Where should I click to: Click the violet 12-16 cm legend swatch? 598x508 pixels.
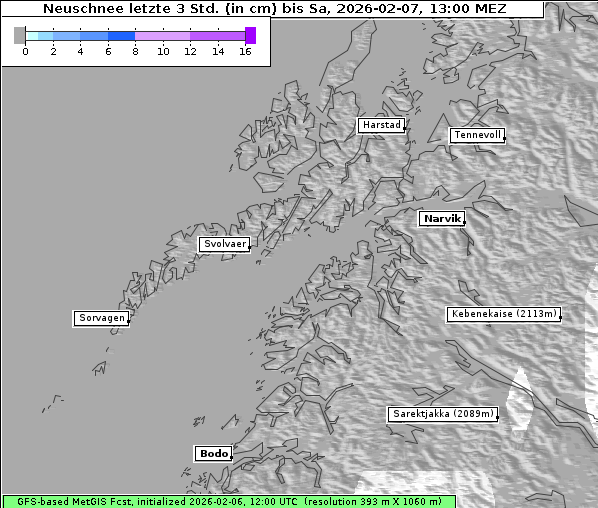point(217,36)
